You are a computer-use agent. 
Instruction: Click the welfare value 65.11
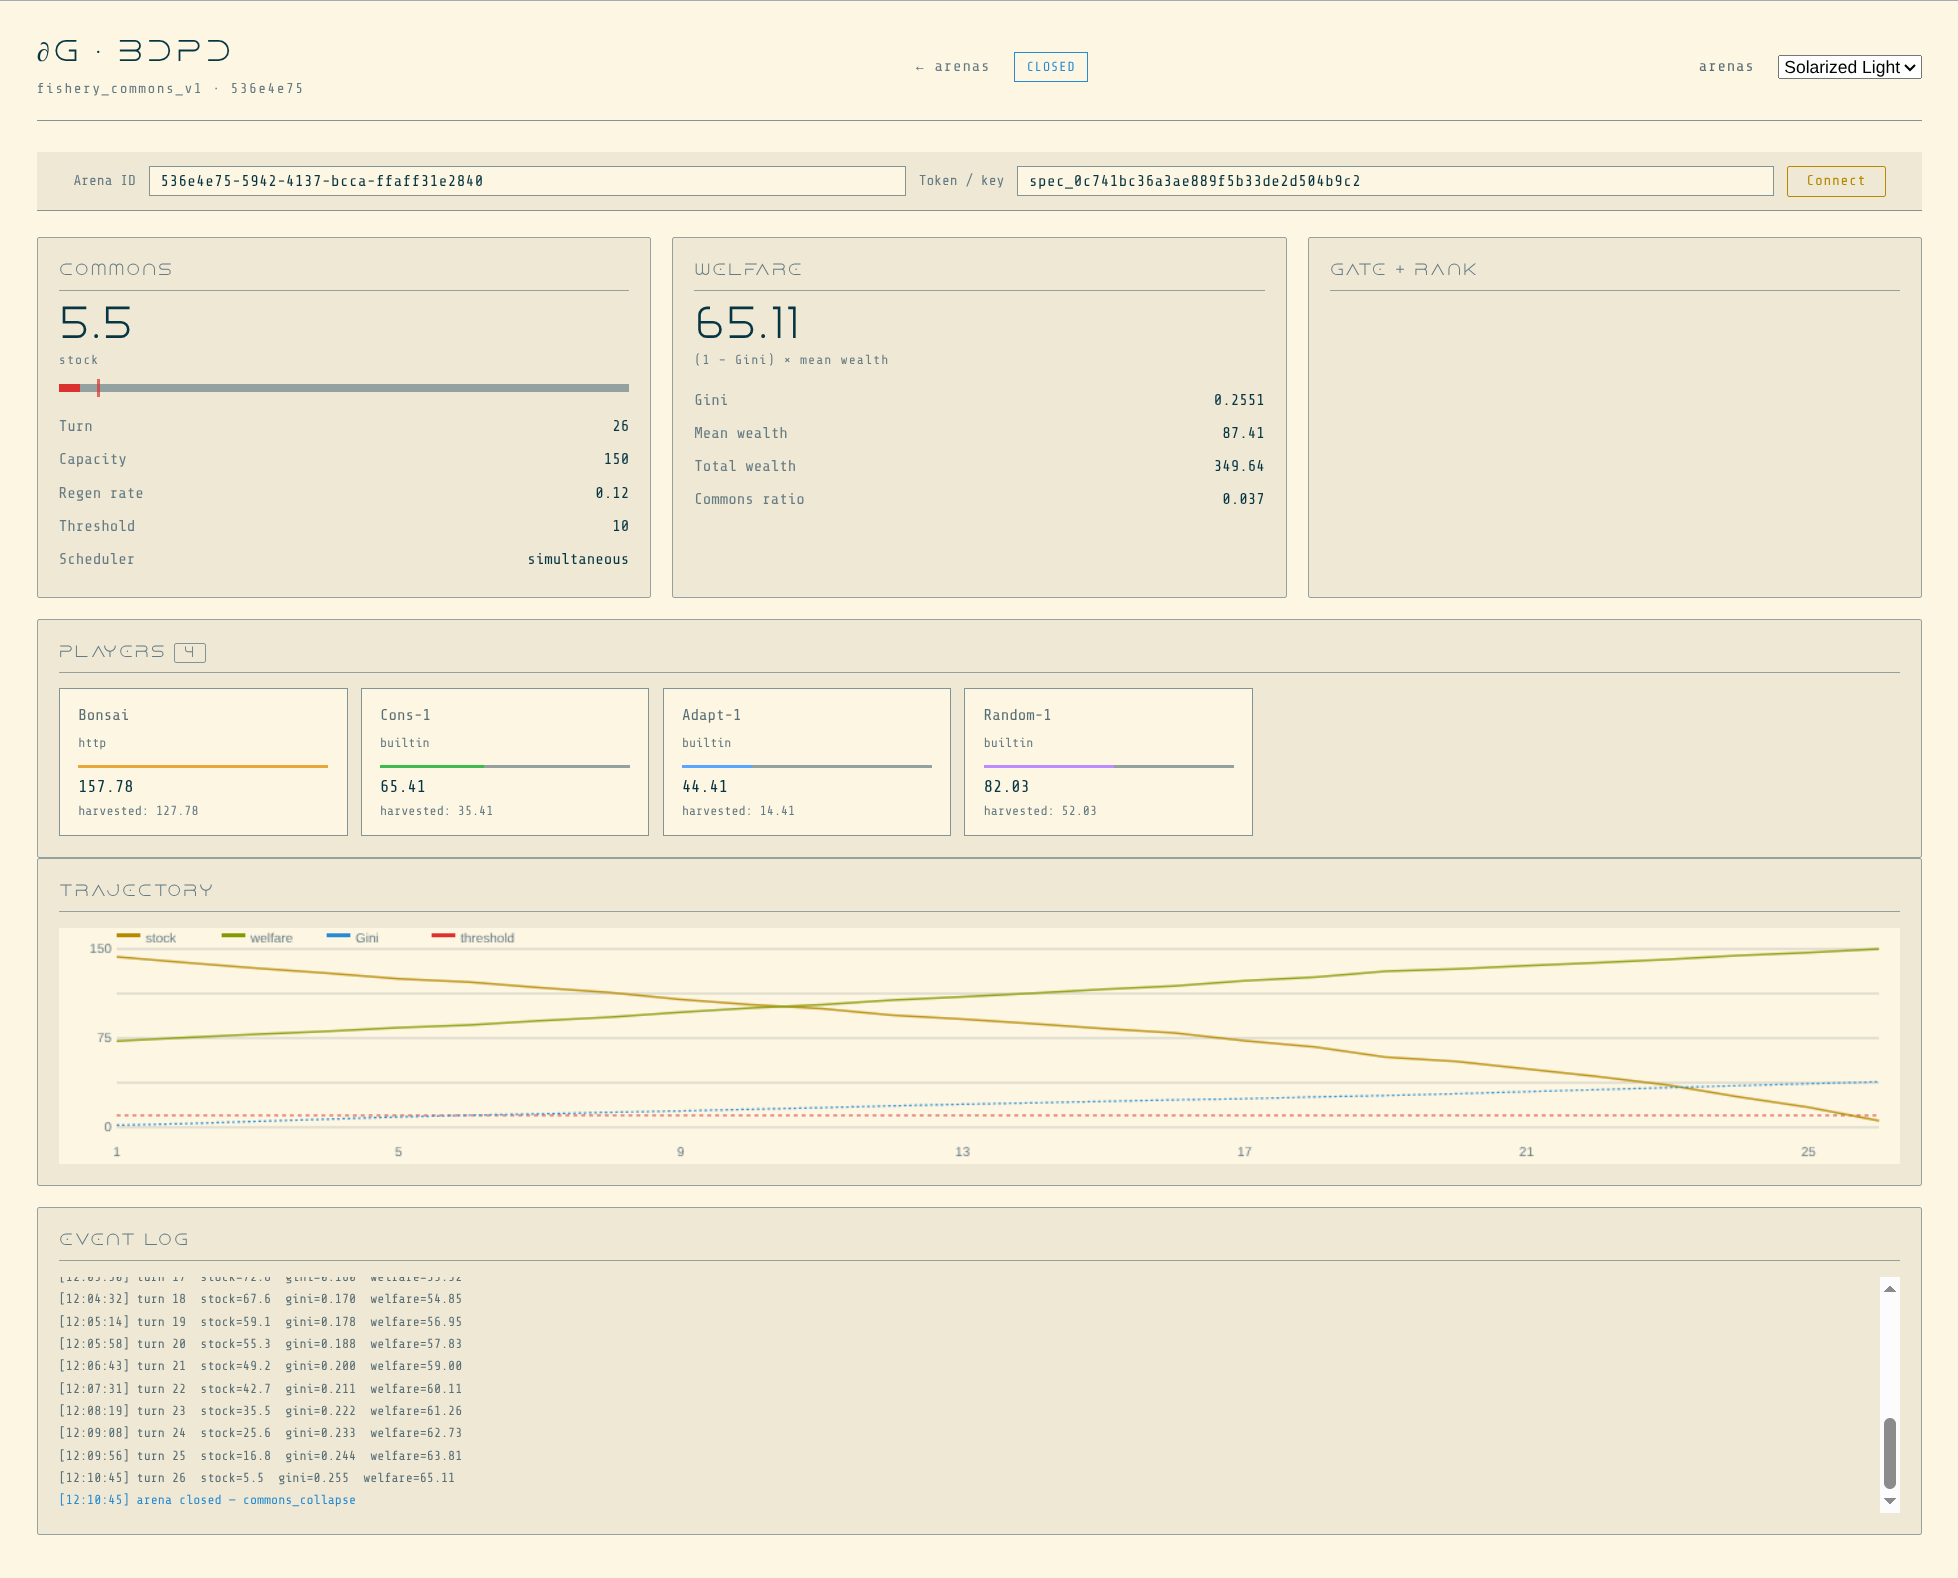(747, 324)
